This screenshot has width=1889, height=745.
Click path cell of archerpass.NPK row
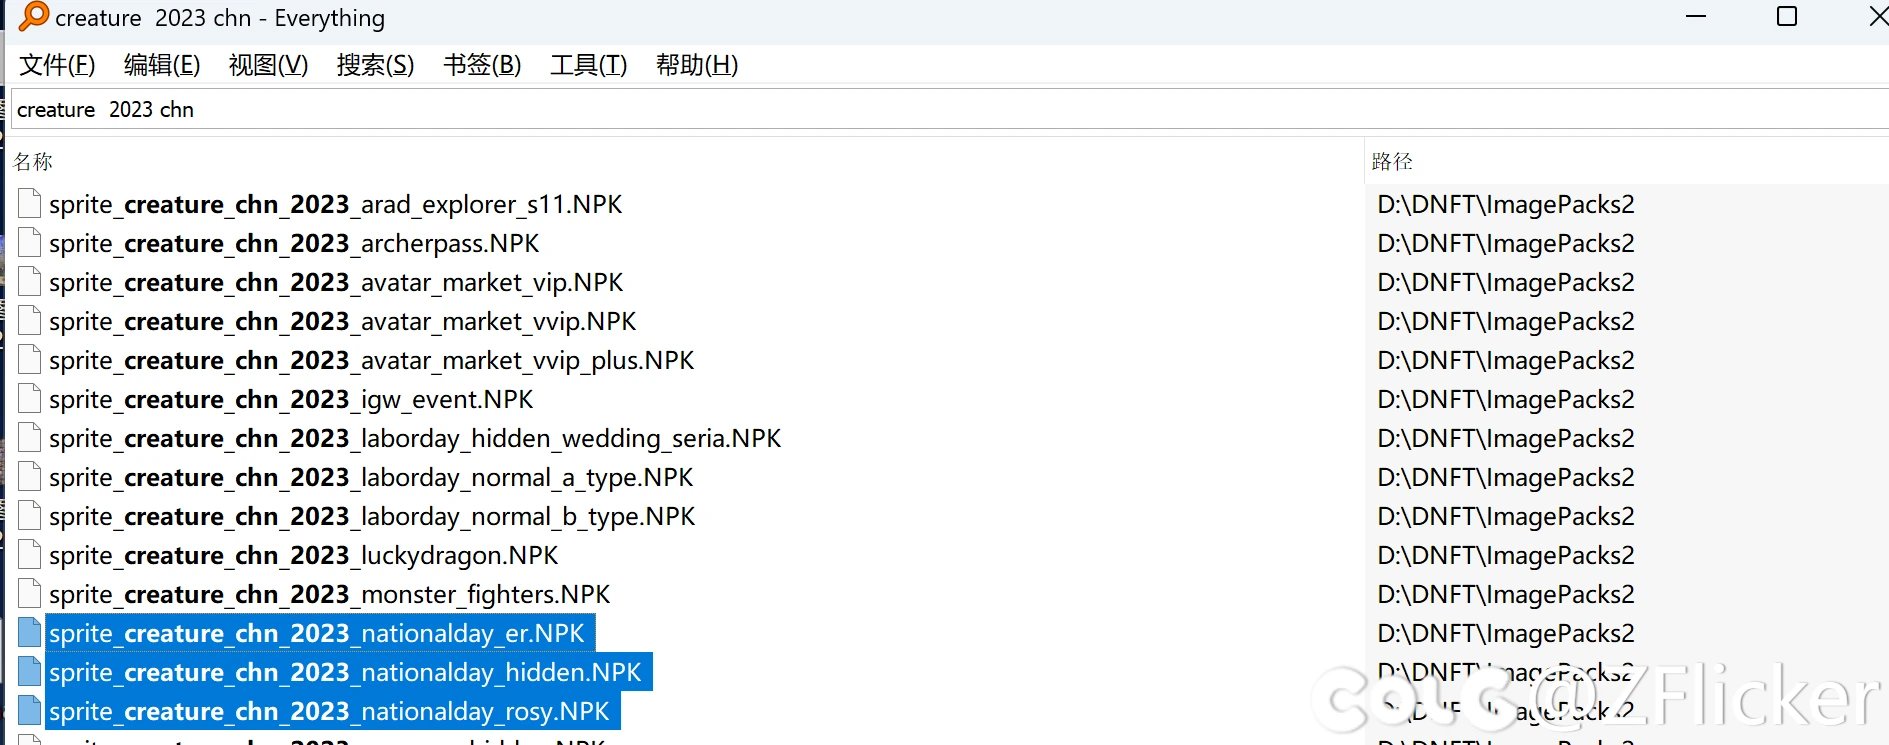[1505, 243]
